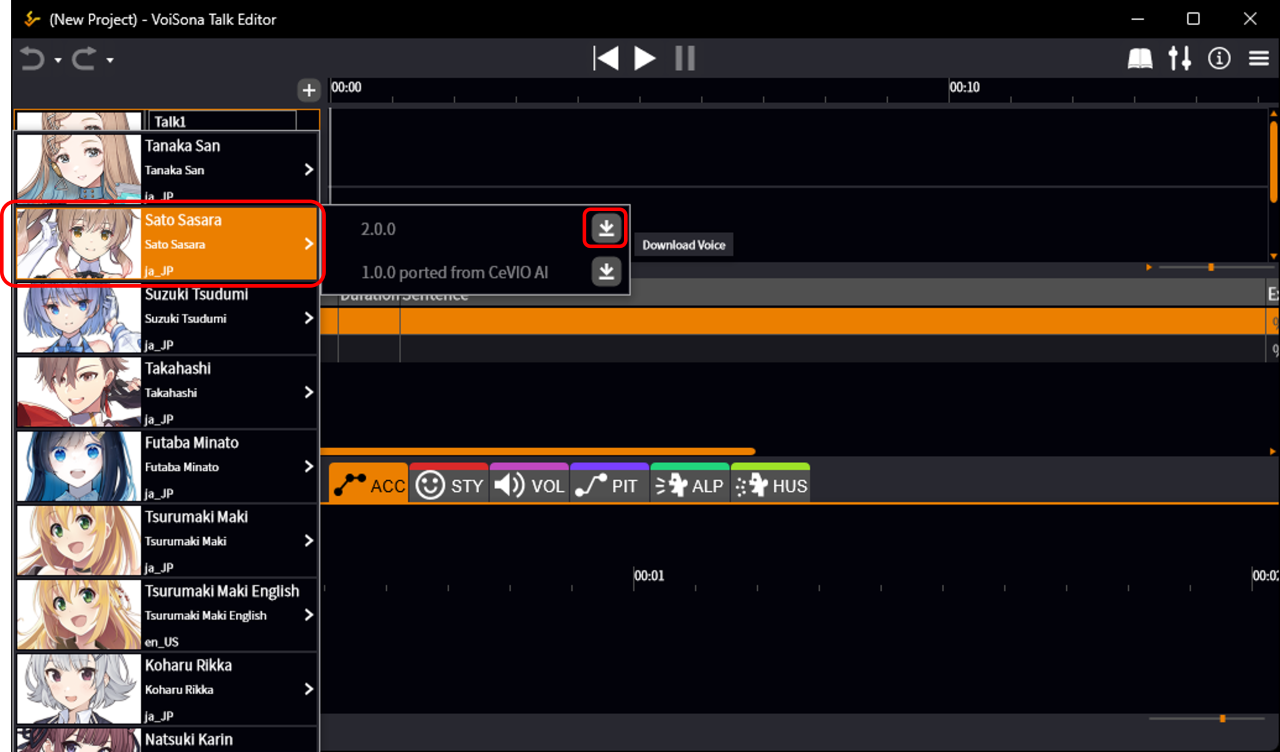Open the dictionary book icon
This screenshot has width=1280, height=752.
tap(1140, 59)
